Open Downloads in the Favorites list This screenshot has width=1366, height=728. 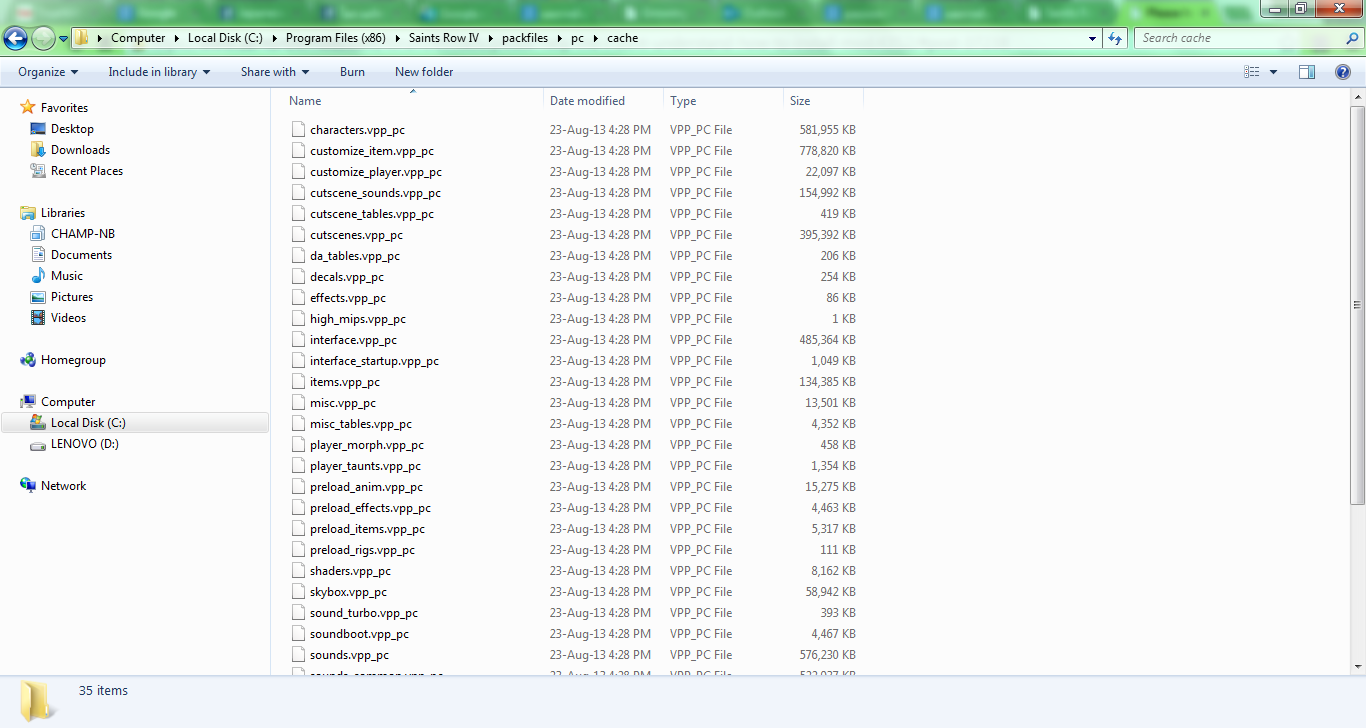click(x=80, y=150)
